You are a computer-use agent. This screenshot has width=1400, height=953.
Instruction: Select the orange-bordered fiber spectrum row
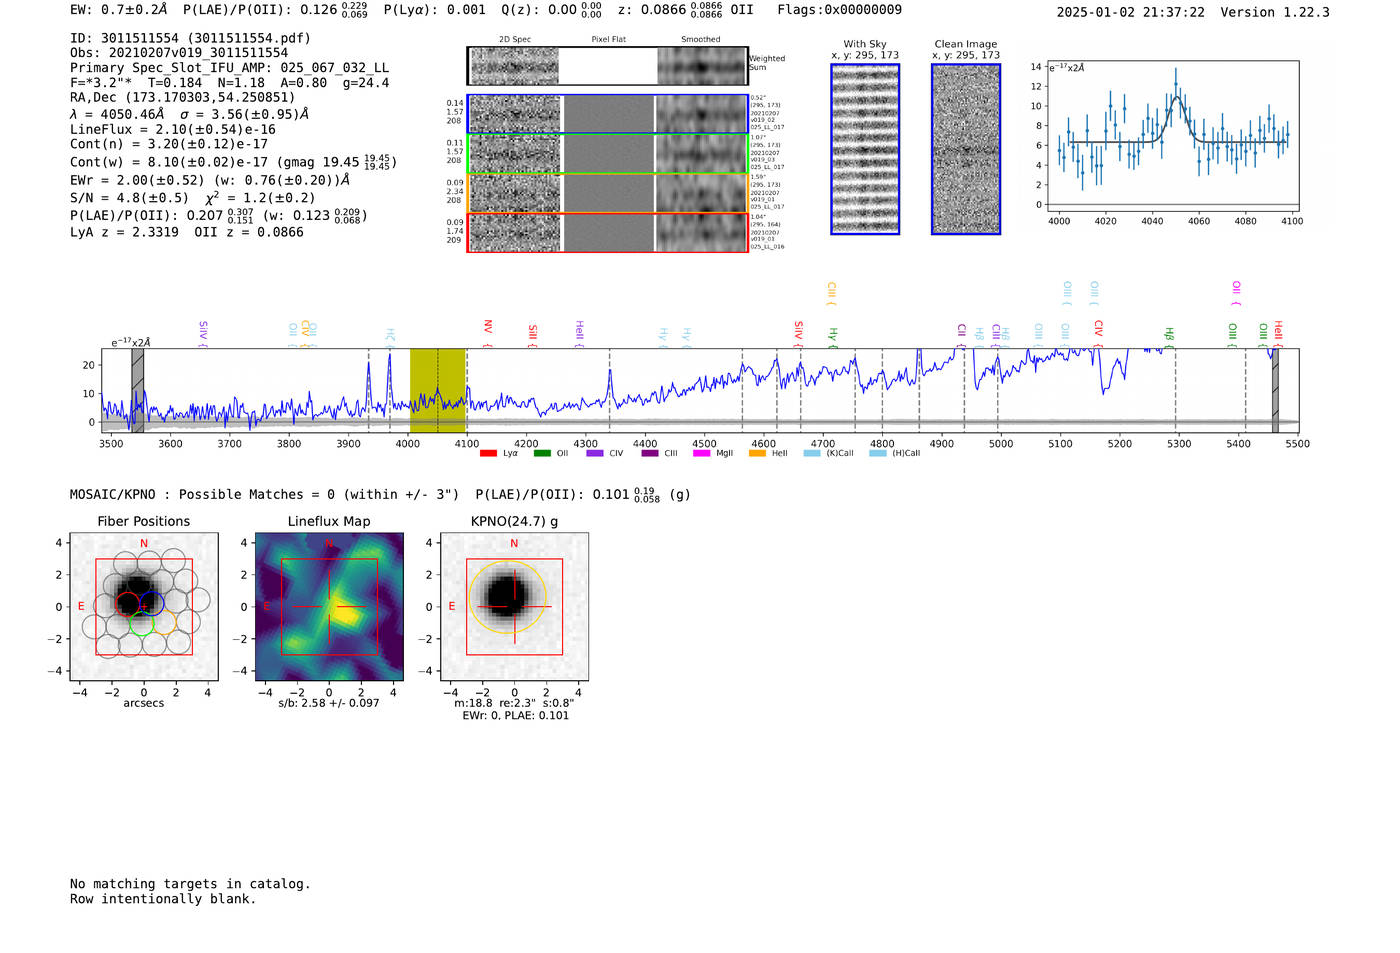click(607, 193)
